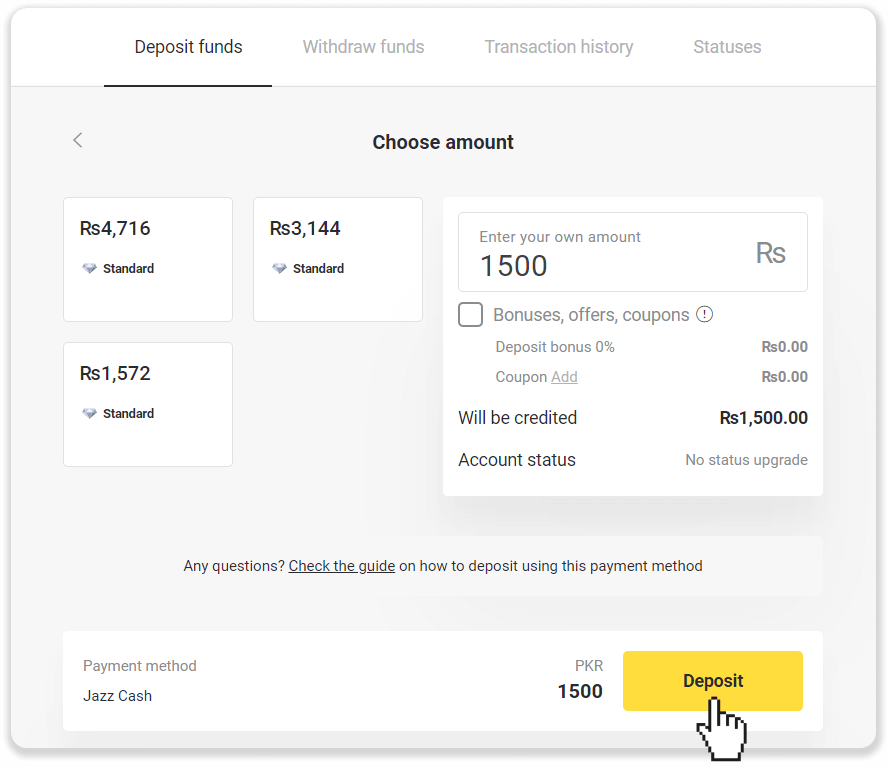Screen dimensions: 889x767
Task: Select the Rs4,716 amount card
Action: 148,259
